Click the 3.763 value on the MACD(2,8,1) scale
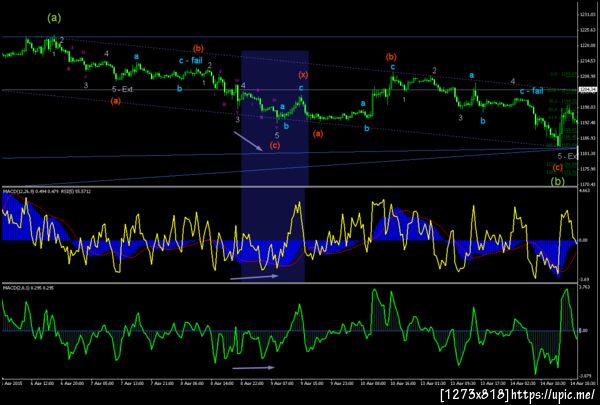 pyautogui.click(x=584, y=286)
